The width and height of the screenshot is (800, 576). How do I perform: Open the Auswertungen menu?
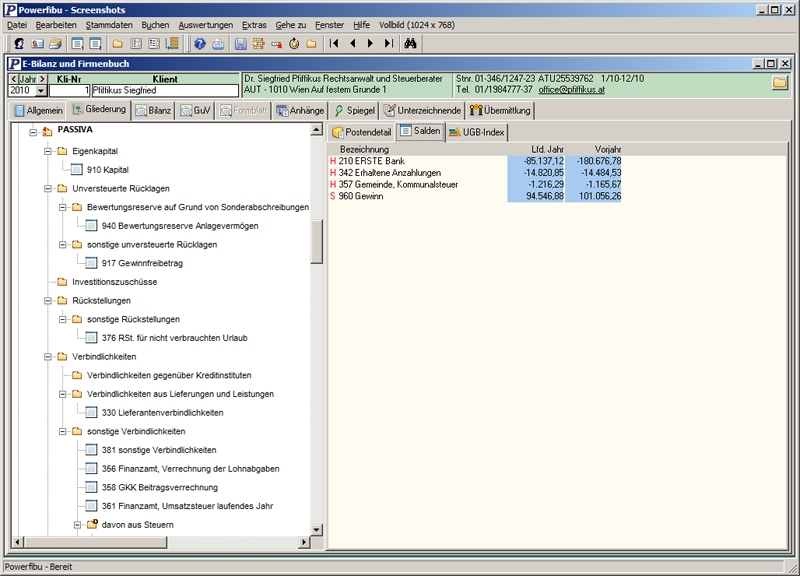(x=205, y=24)
